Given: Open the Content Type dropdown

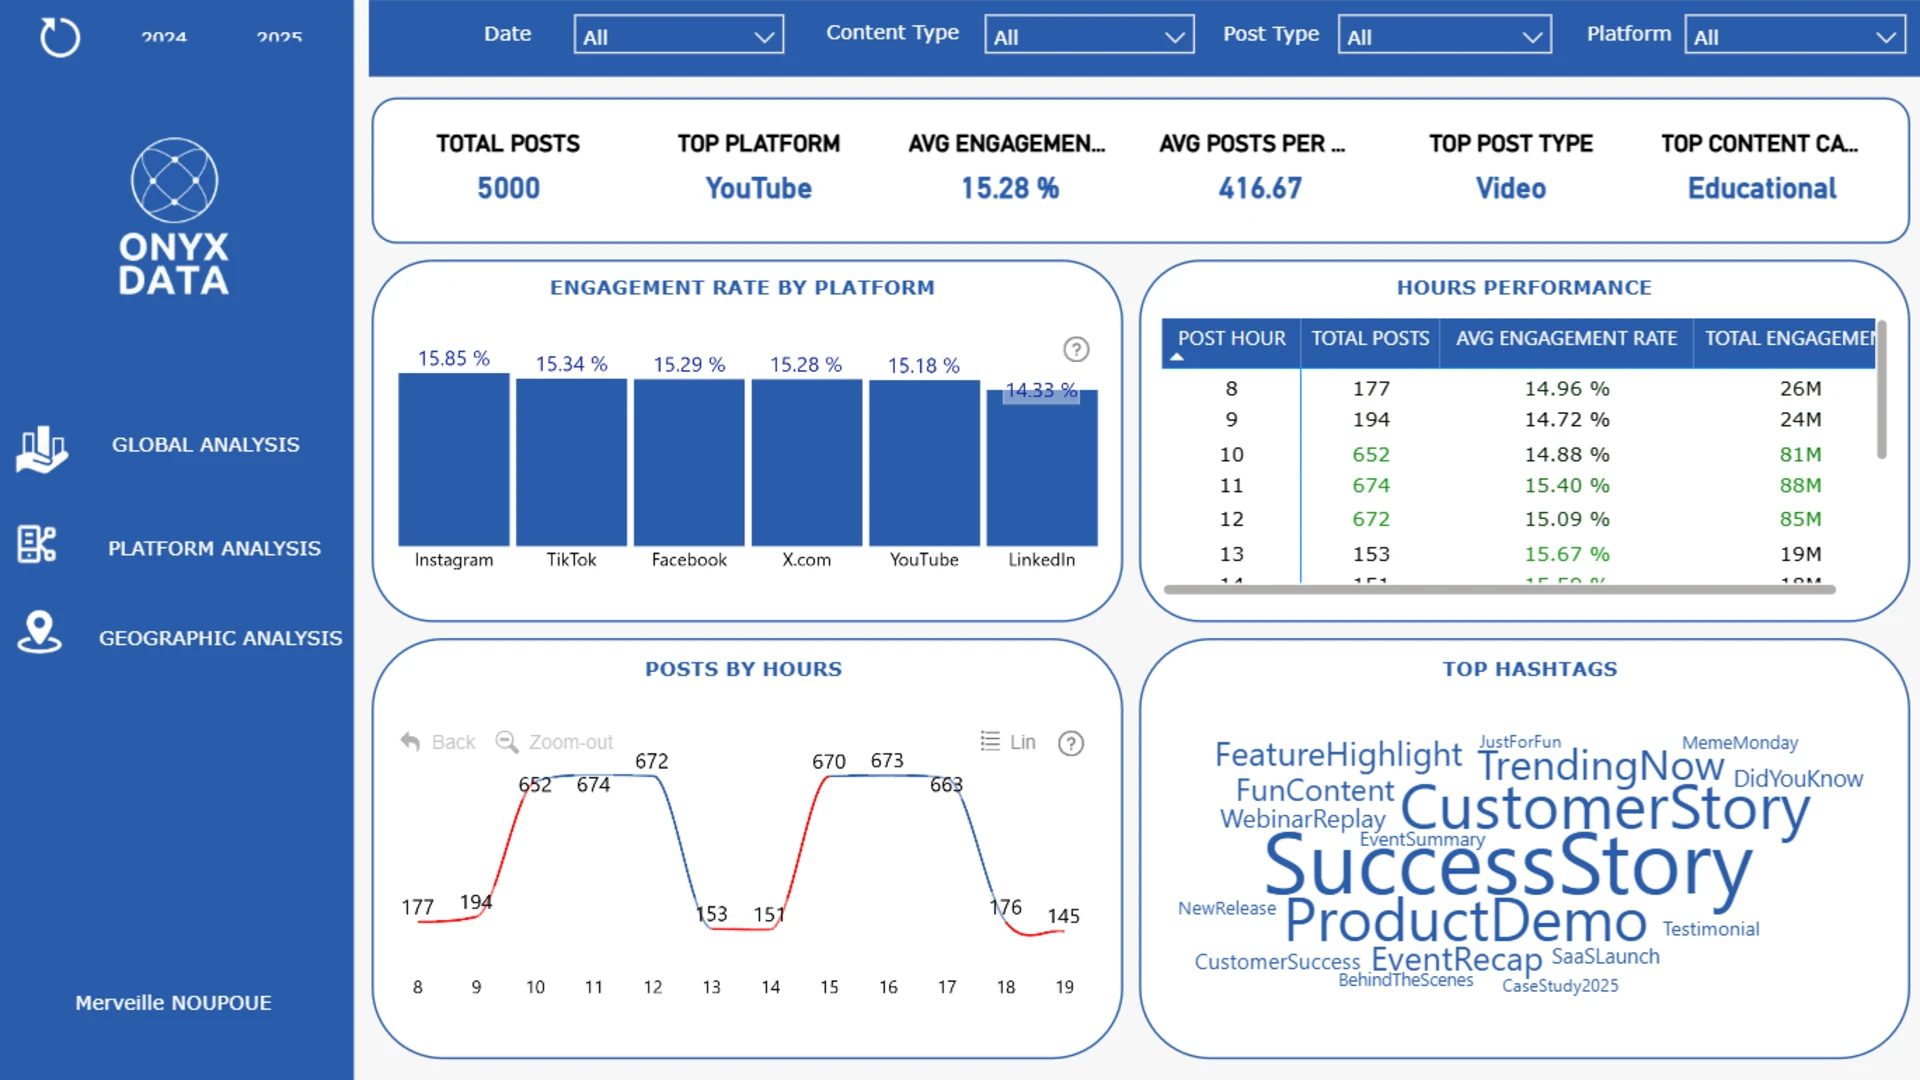Looking at the screenshot, I should click(x=1088, y=36).
